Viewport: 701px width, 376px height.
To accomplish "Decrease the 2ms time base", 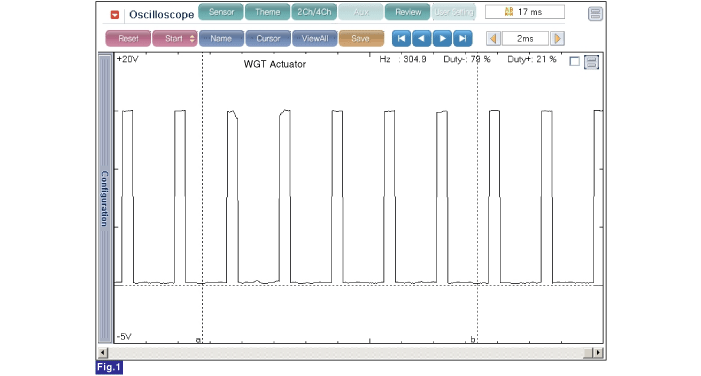I will tap(494, 38).
